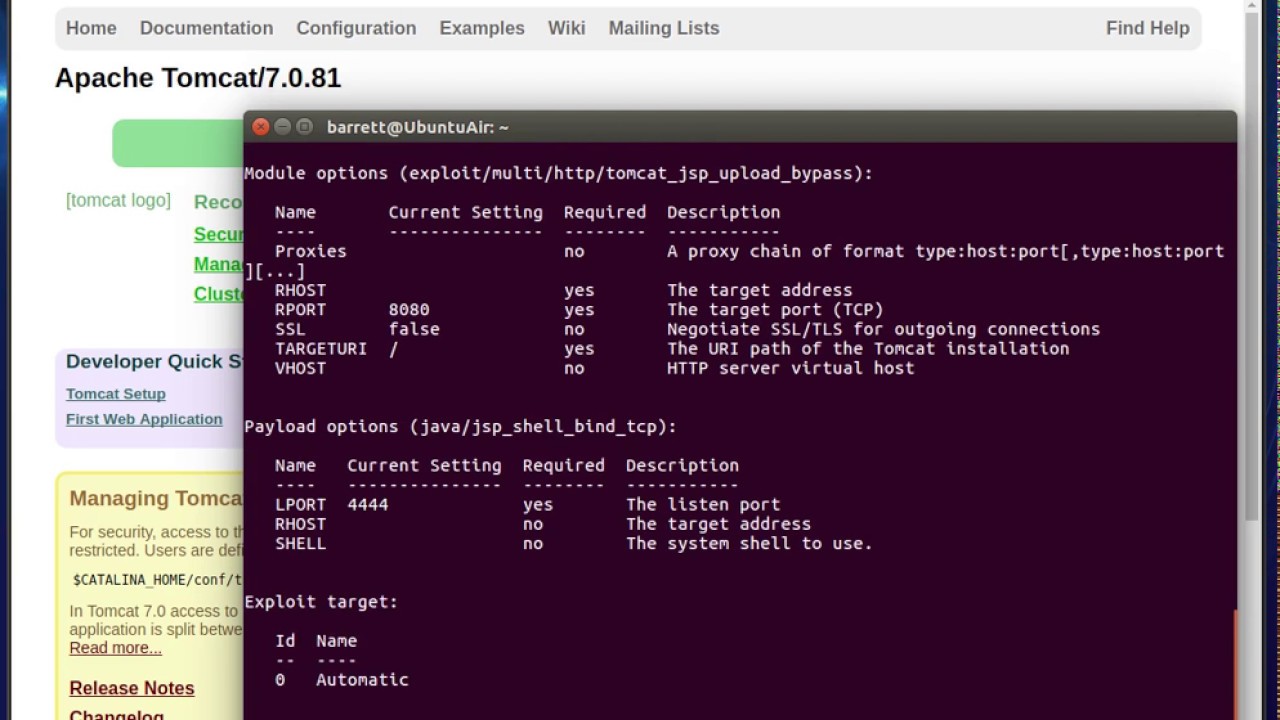
Task: Select Examples in the navigation bar
Action: click(x=482, y=28)
